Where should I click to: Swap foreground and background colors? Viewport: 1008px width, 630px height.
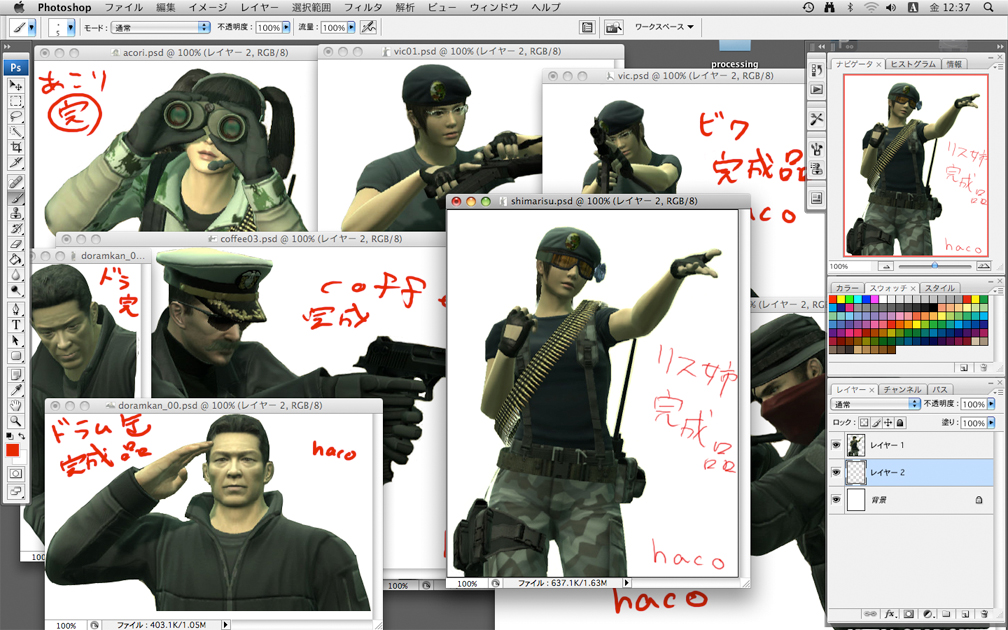[21, 436]
